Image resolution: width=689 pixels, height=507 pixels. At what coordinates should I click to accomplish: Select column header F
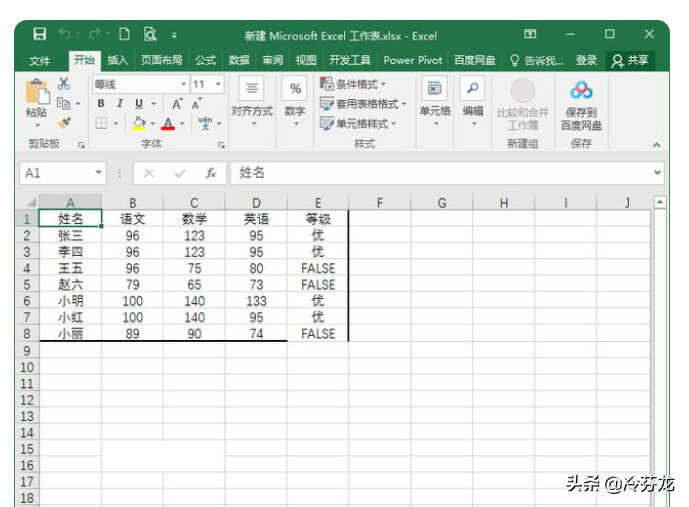point(380,203)
